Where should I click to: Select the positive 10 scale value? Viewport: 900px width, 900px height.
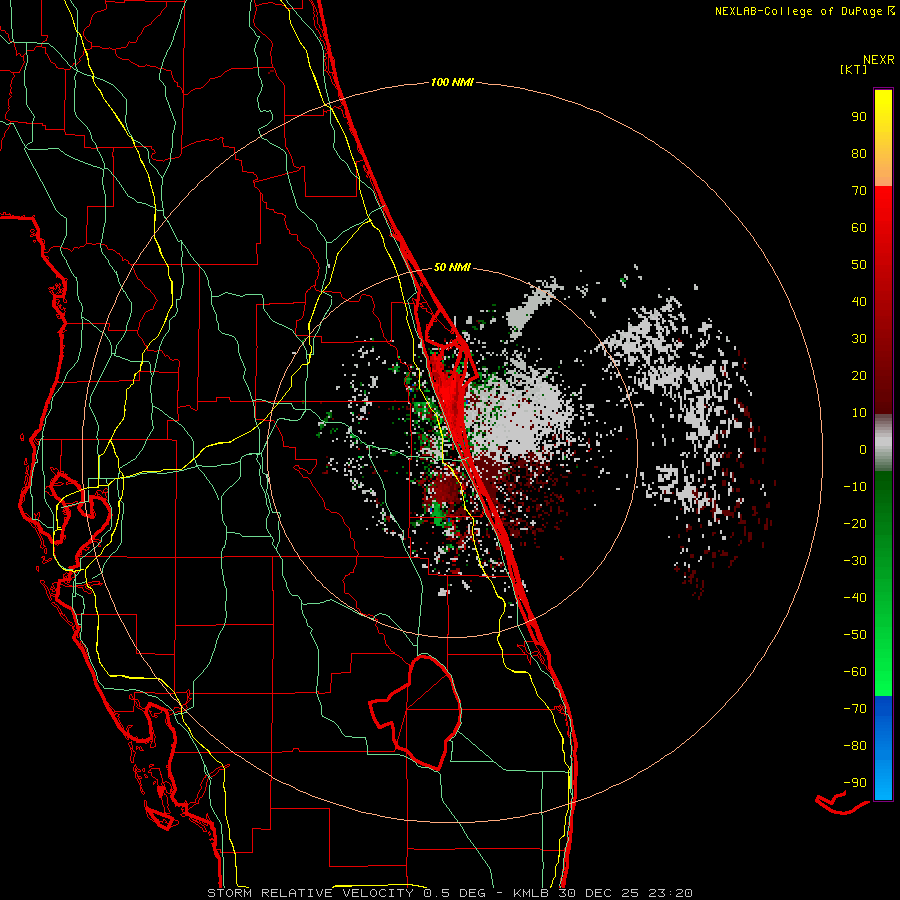[x=859, y=413]
